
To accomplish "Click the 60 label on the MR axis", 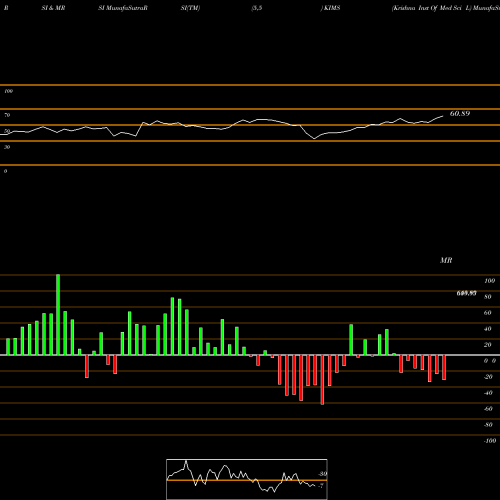I will click(488, 313).
